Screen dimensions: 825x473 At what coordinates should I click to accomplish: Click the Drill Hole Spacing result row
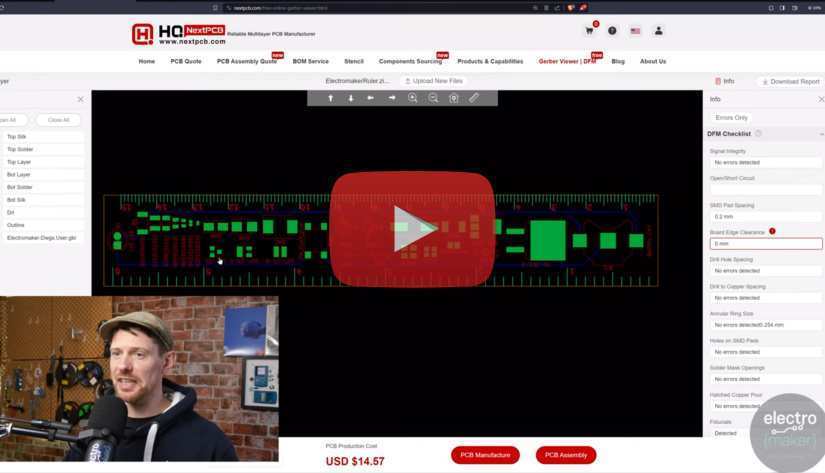coord(766,271)
